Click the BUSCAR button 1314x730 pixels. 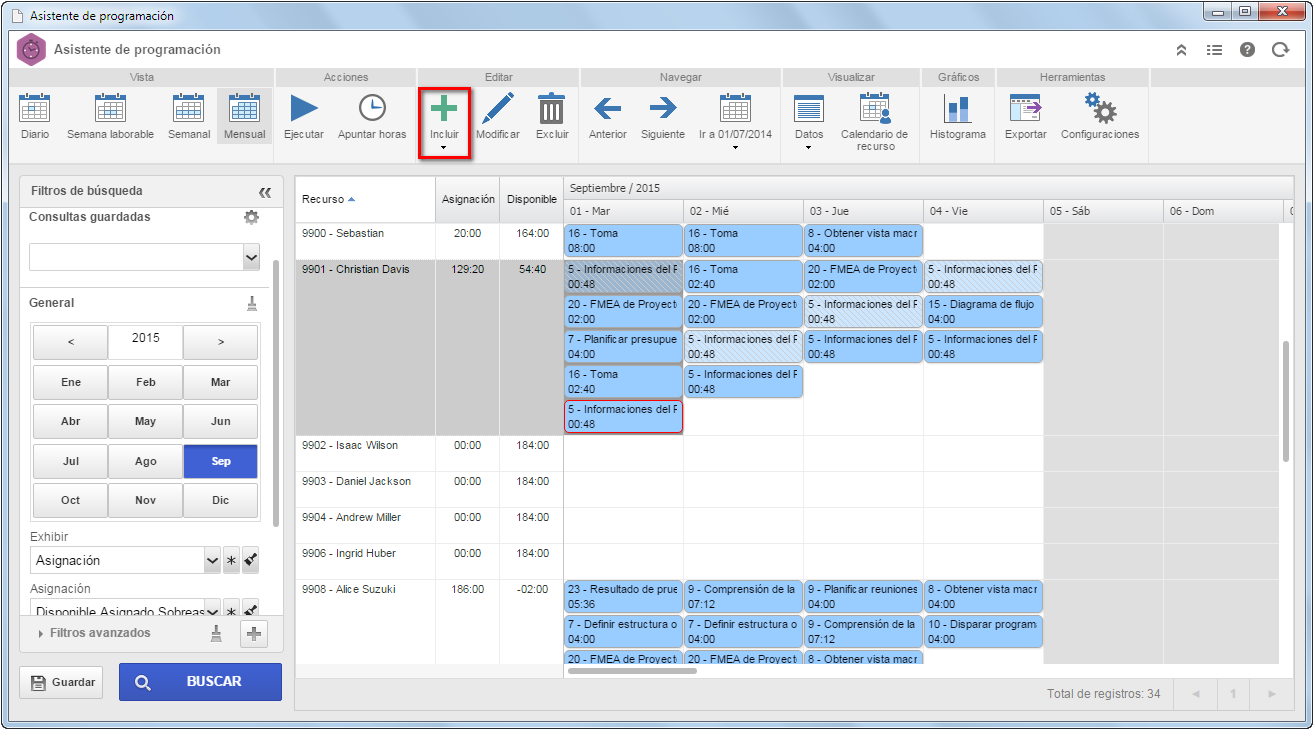pos(200,682)
